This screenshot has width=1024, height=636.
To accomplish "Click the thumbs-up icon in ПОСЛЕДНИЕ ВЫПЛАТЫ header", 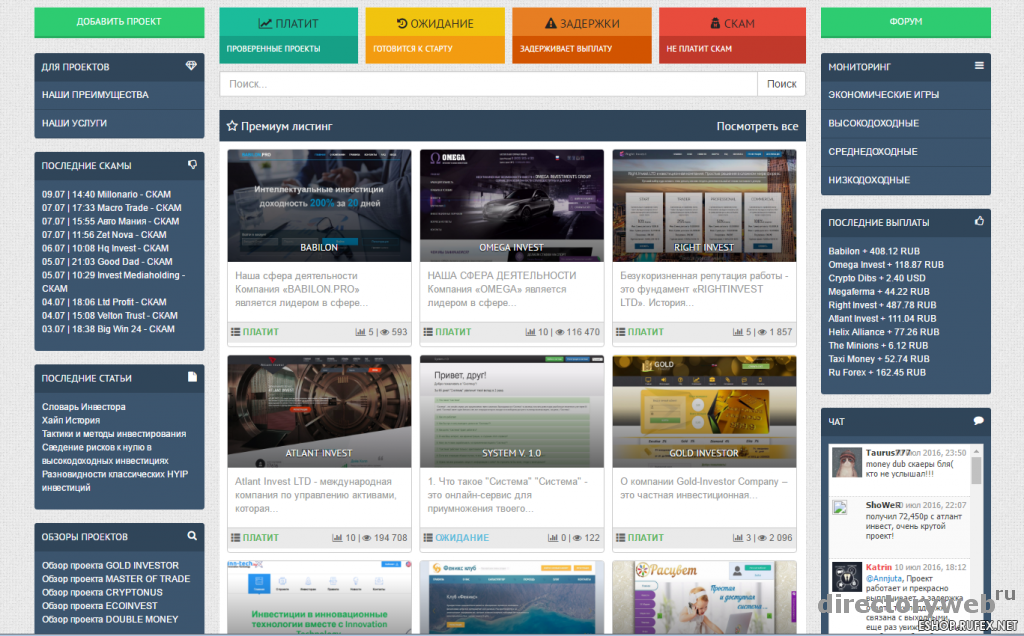I will (x=979, y=221).
